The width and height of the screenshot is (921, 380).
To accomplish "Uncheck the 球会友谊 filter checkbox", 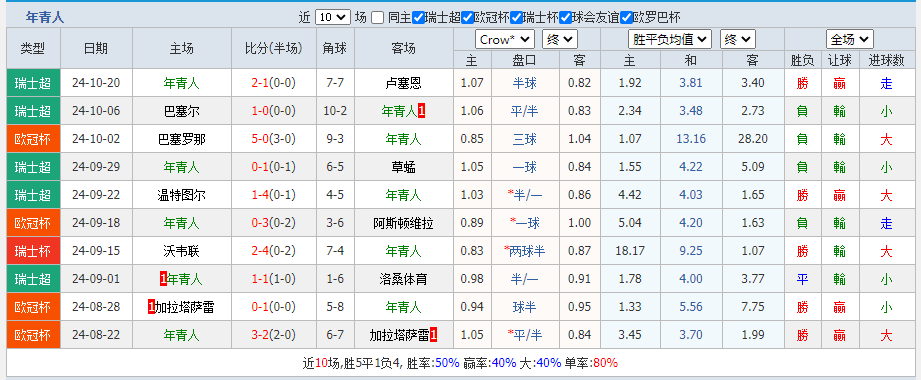I will coord(566,18).
